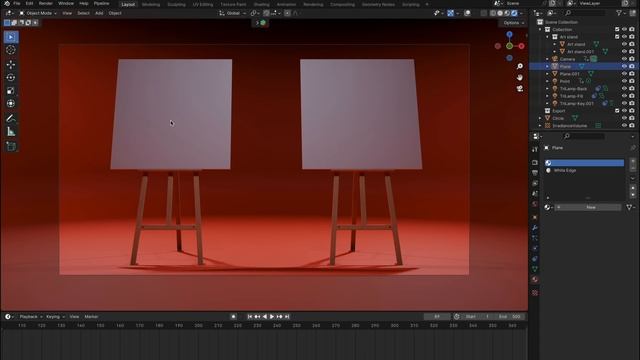This screenshot has height=360, width=640.
Task: Select the Select Box tool
Action: [x=11, y=37]
